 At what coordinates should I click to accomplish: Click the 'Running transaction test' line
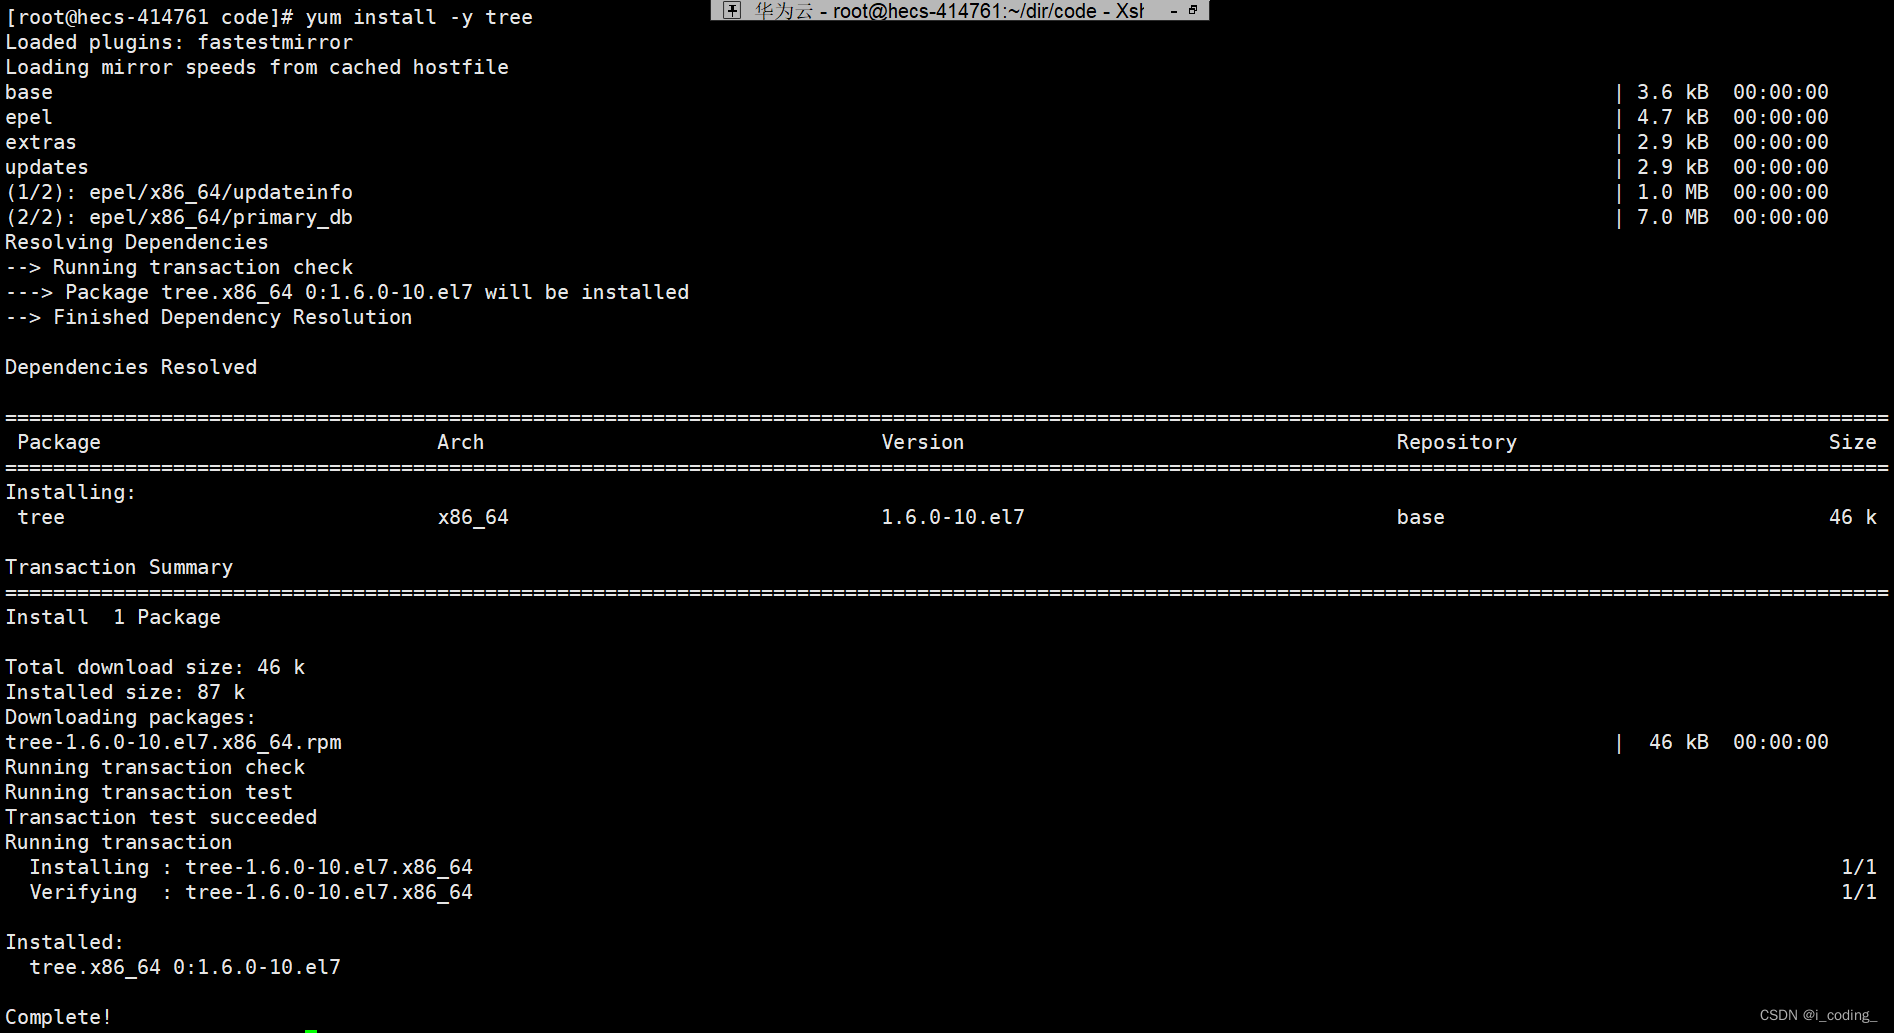tap(149, 792)
